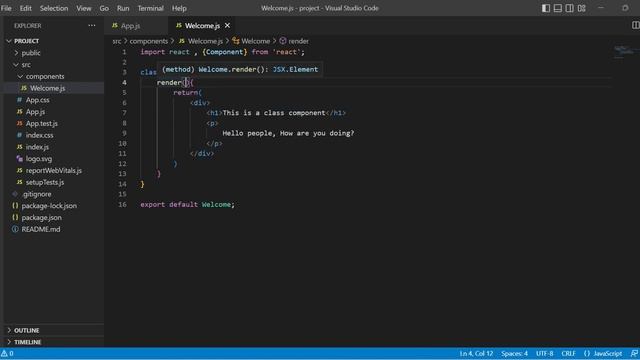Open the Help menu

179,8
